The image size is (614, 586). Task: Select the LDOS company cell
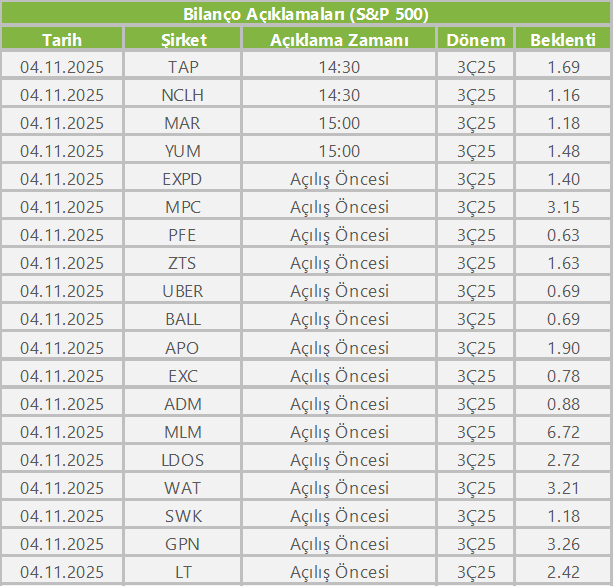click(183, 460)
